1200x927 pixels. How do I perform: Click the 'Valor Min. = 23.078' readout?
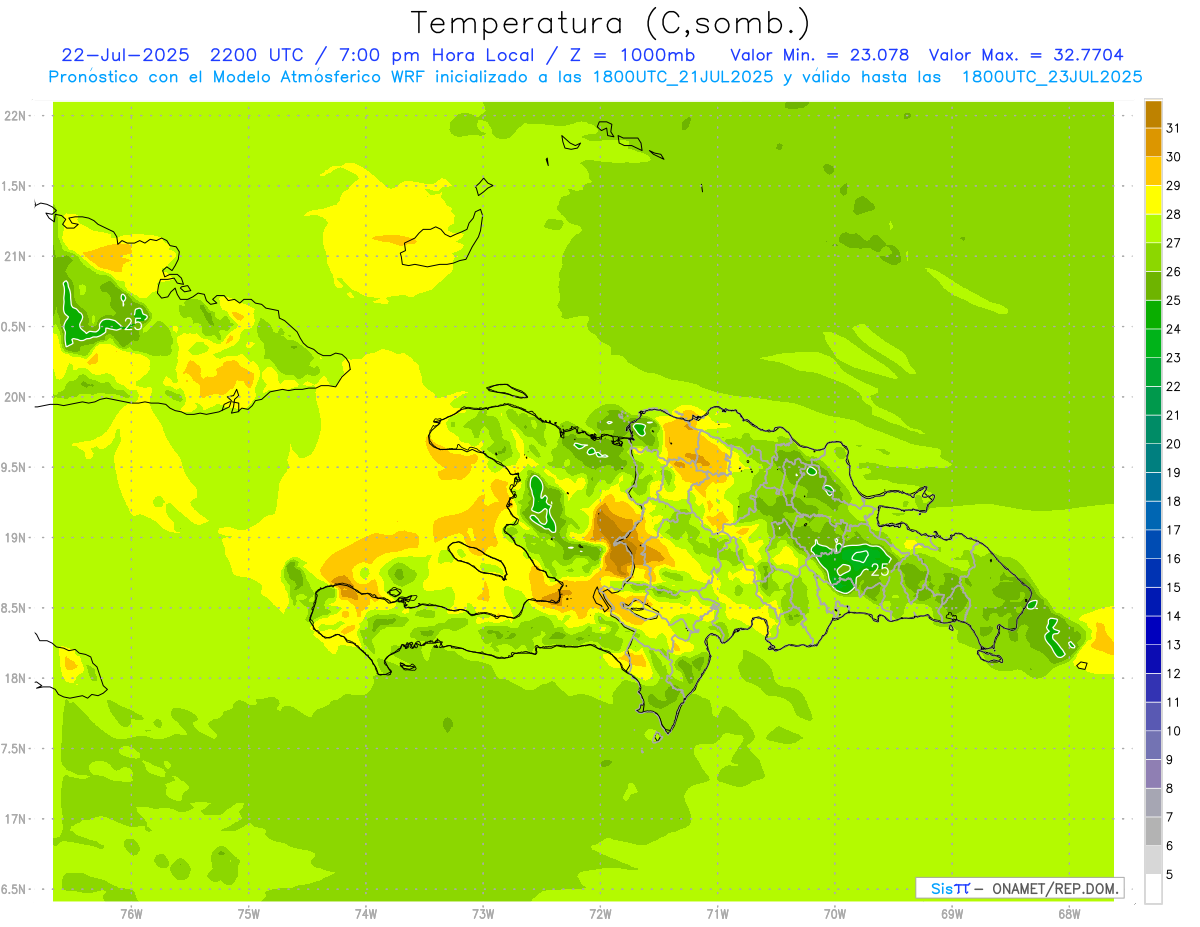click(x=819, y=55)
